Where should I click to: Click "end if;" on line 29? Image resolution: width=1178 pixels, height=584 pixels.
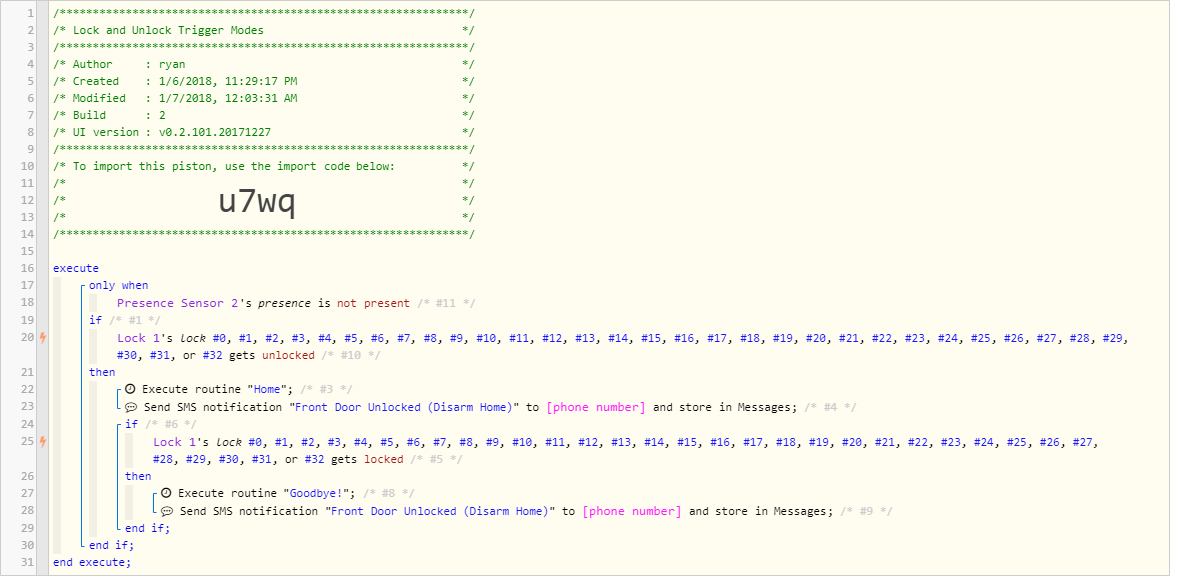coord(148,528)
